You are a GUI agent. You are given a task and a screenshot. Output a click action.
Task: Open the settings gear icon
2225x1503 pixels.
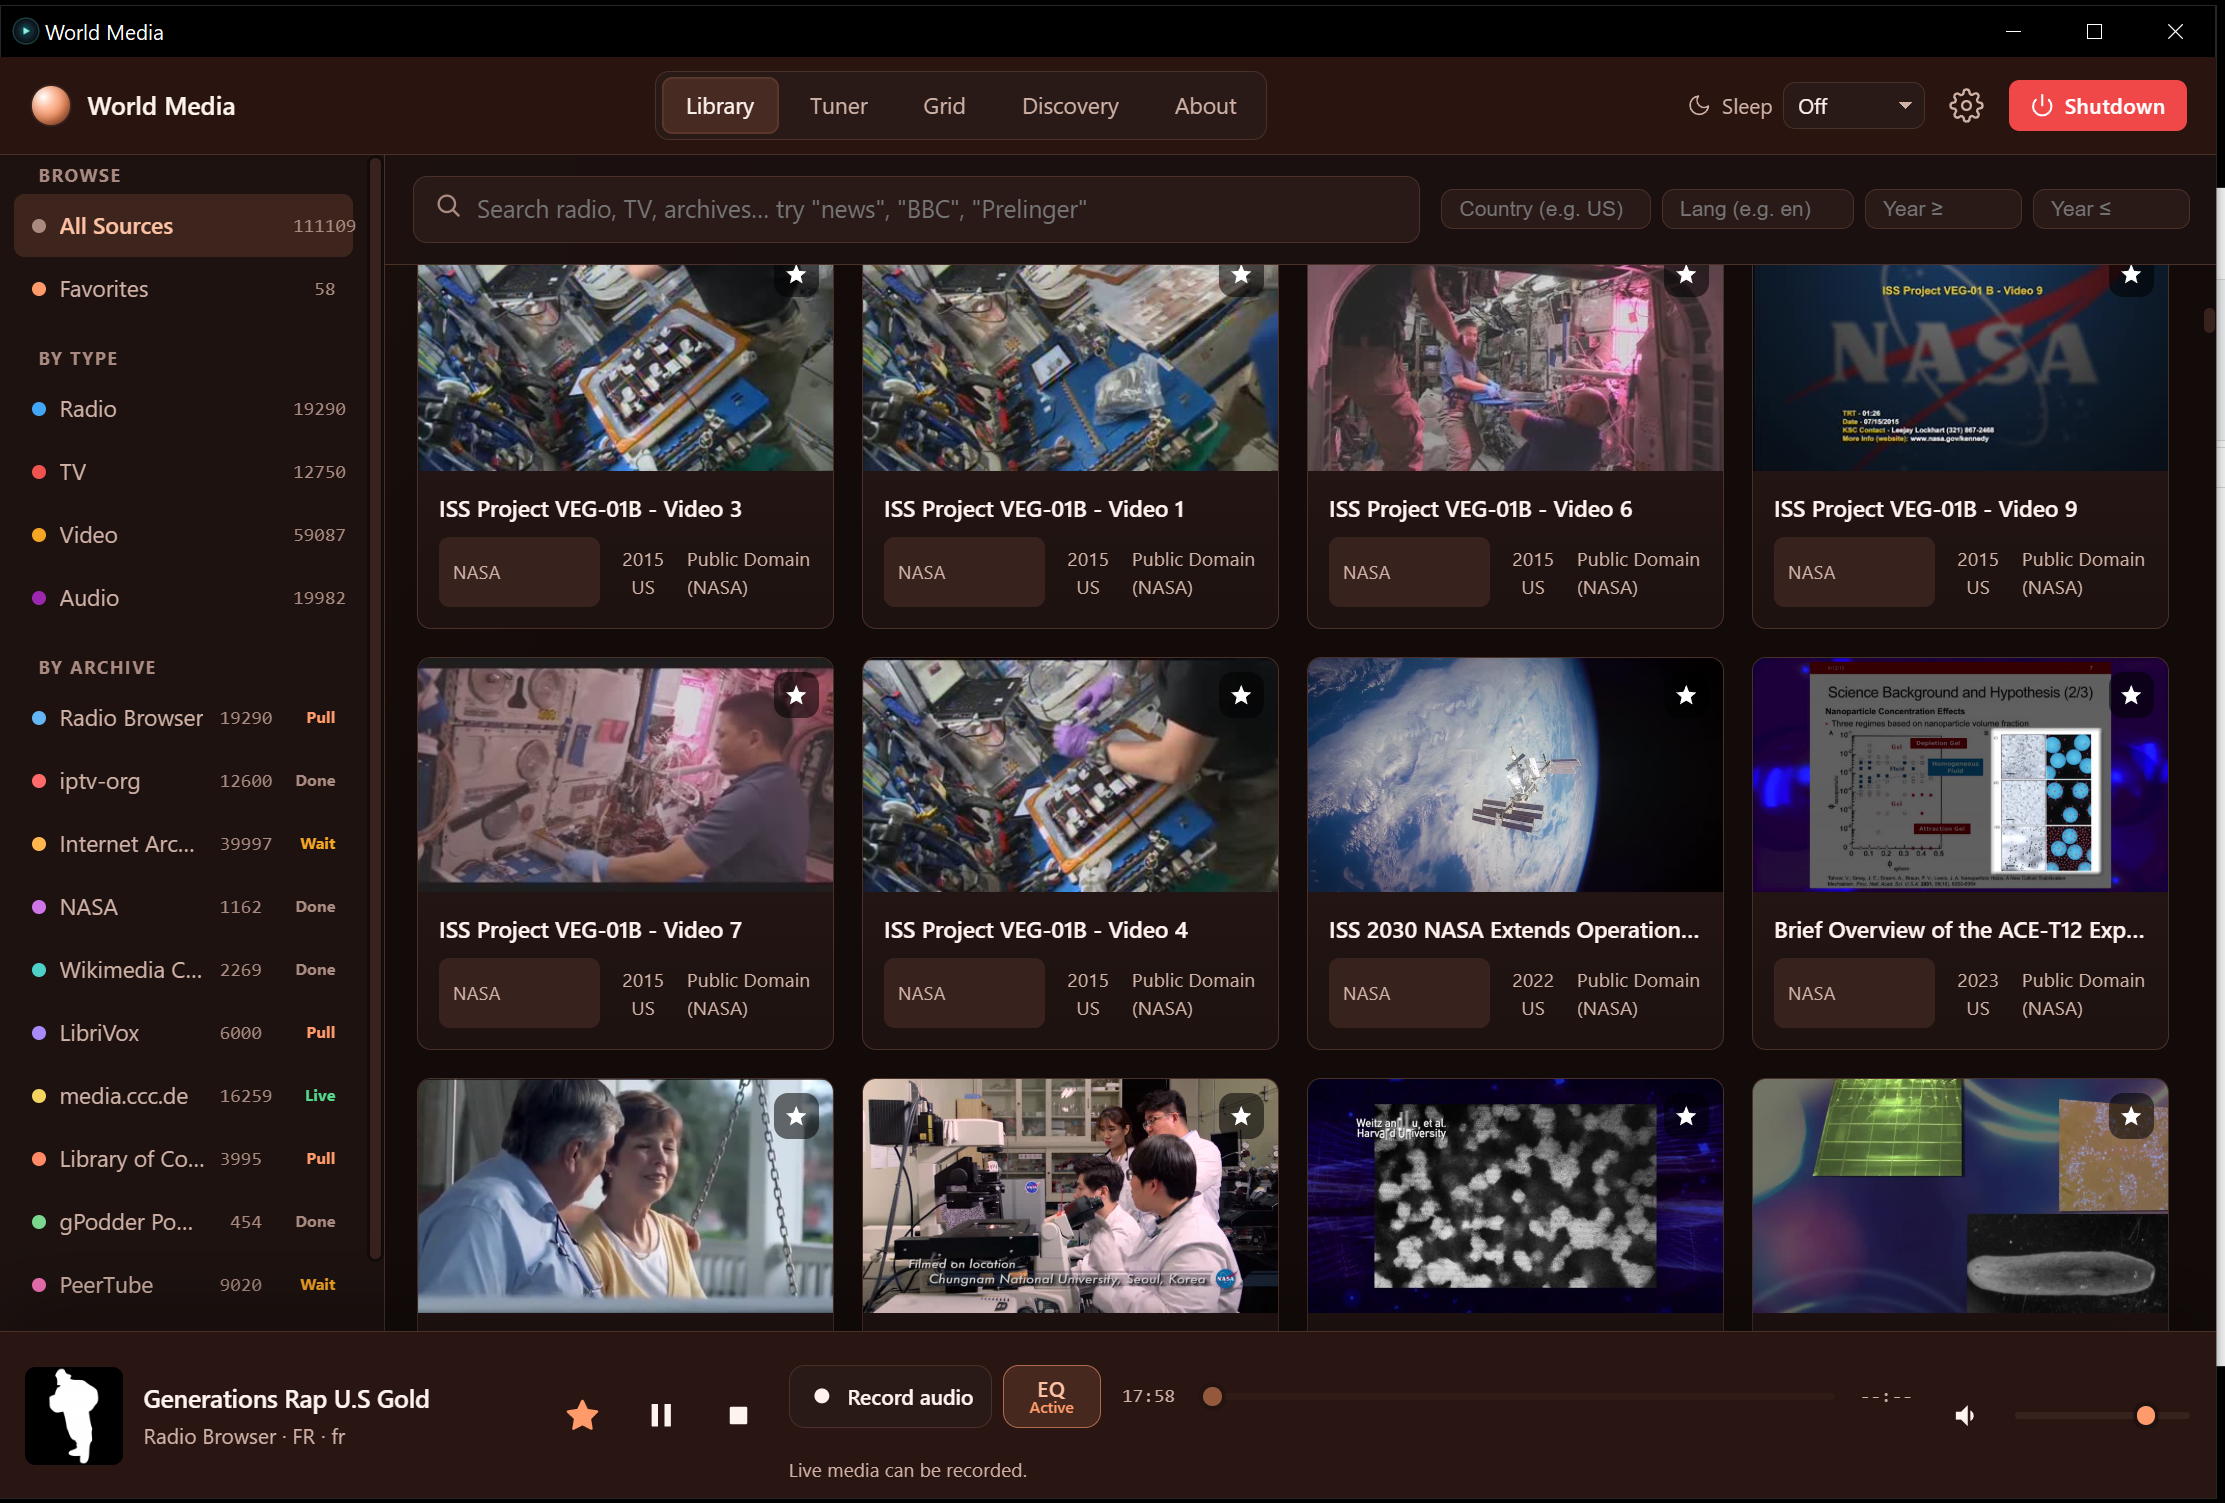pos(1965,106)
